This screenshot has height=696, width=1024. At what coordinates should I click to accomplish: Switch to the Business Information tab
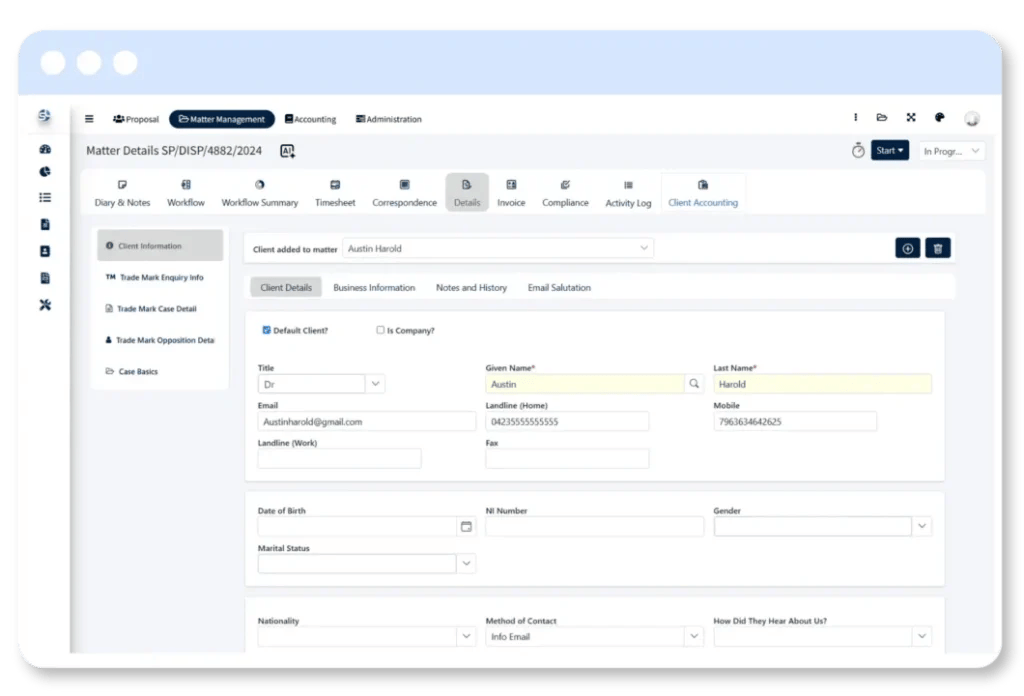click(x=374, y=288)
